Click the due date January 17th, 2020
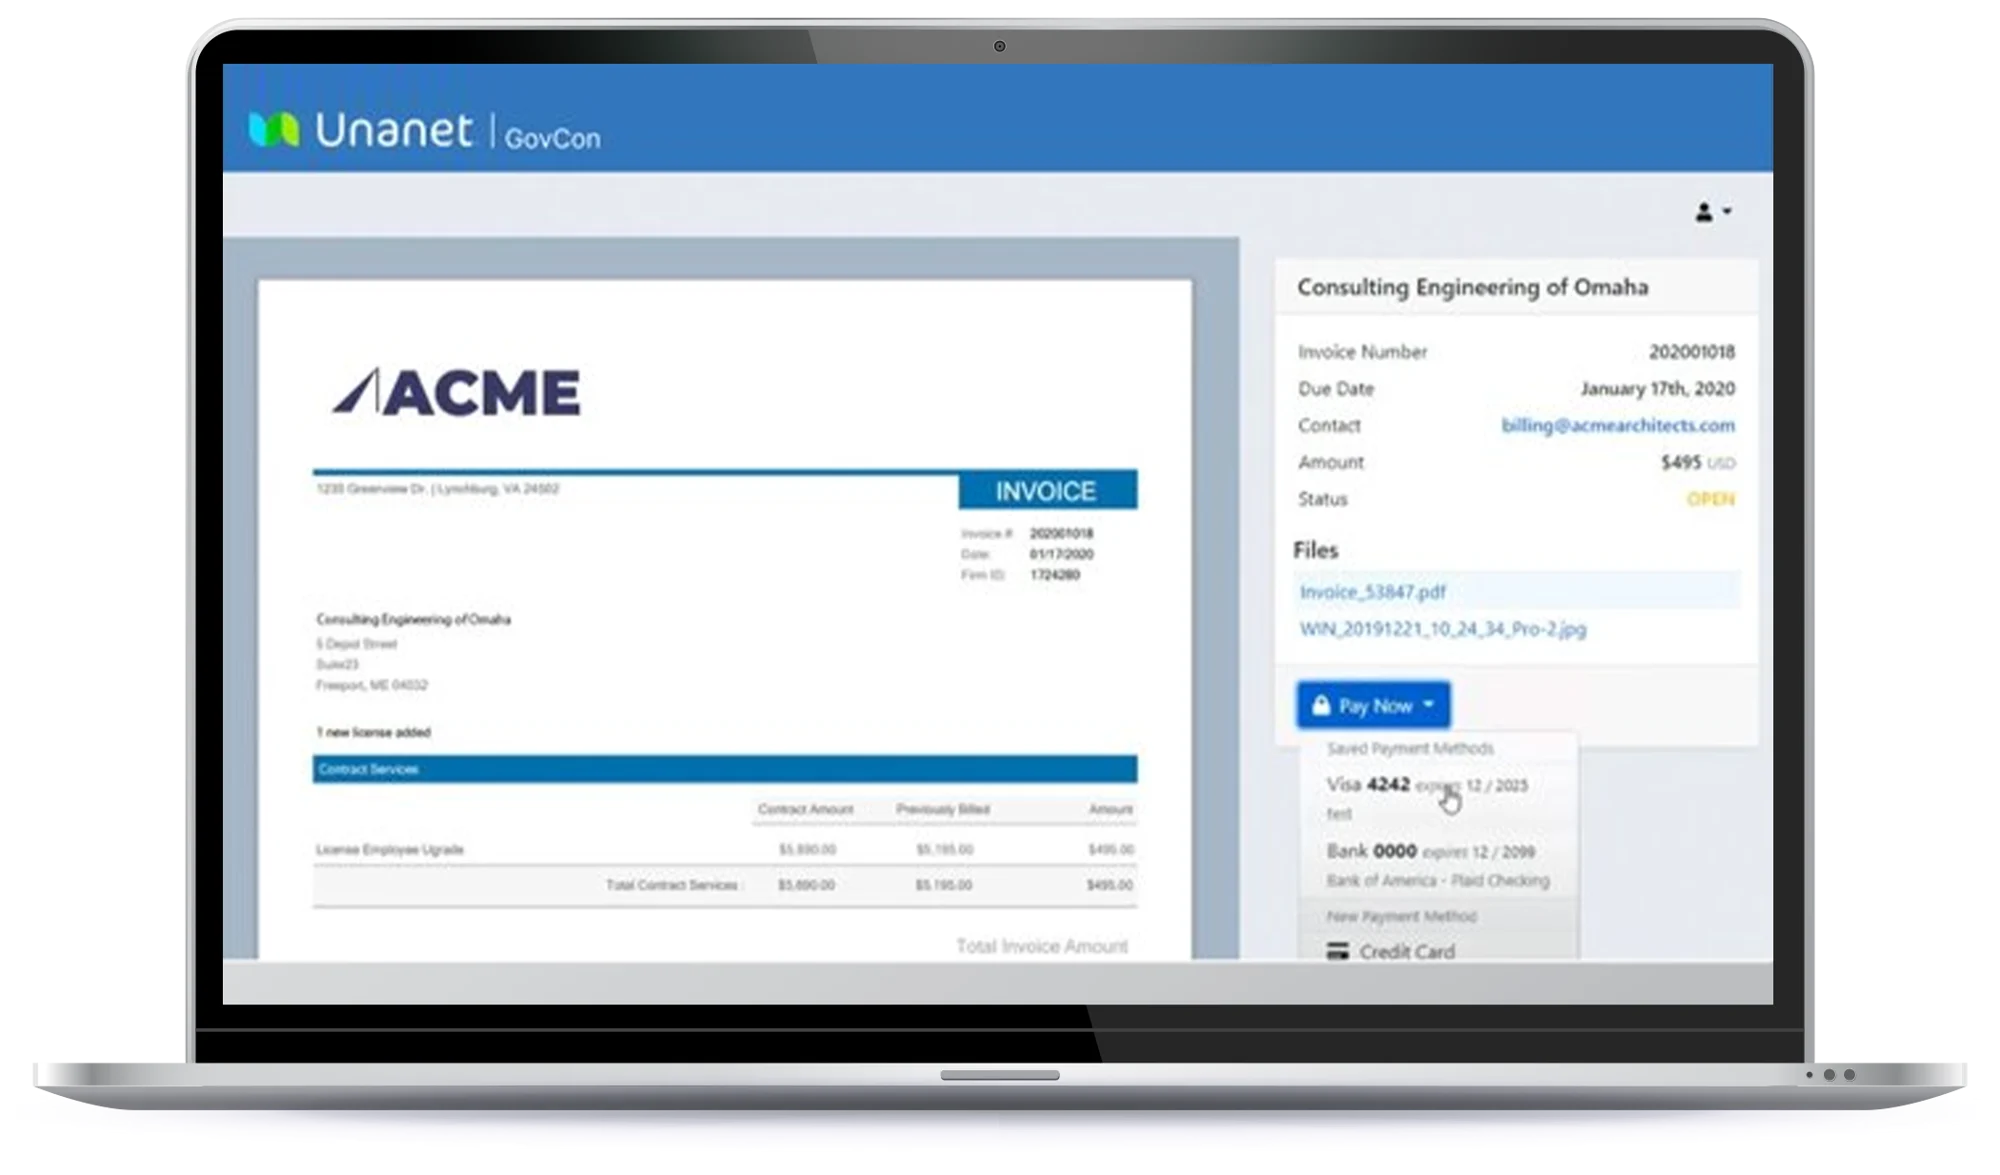Image resolution: width=2000 pixels, height=1175 pixels. coord(1657,389)
